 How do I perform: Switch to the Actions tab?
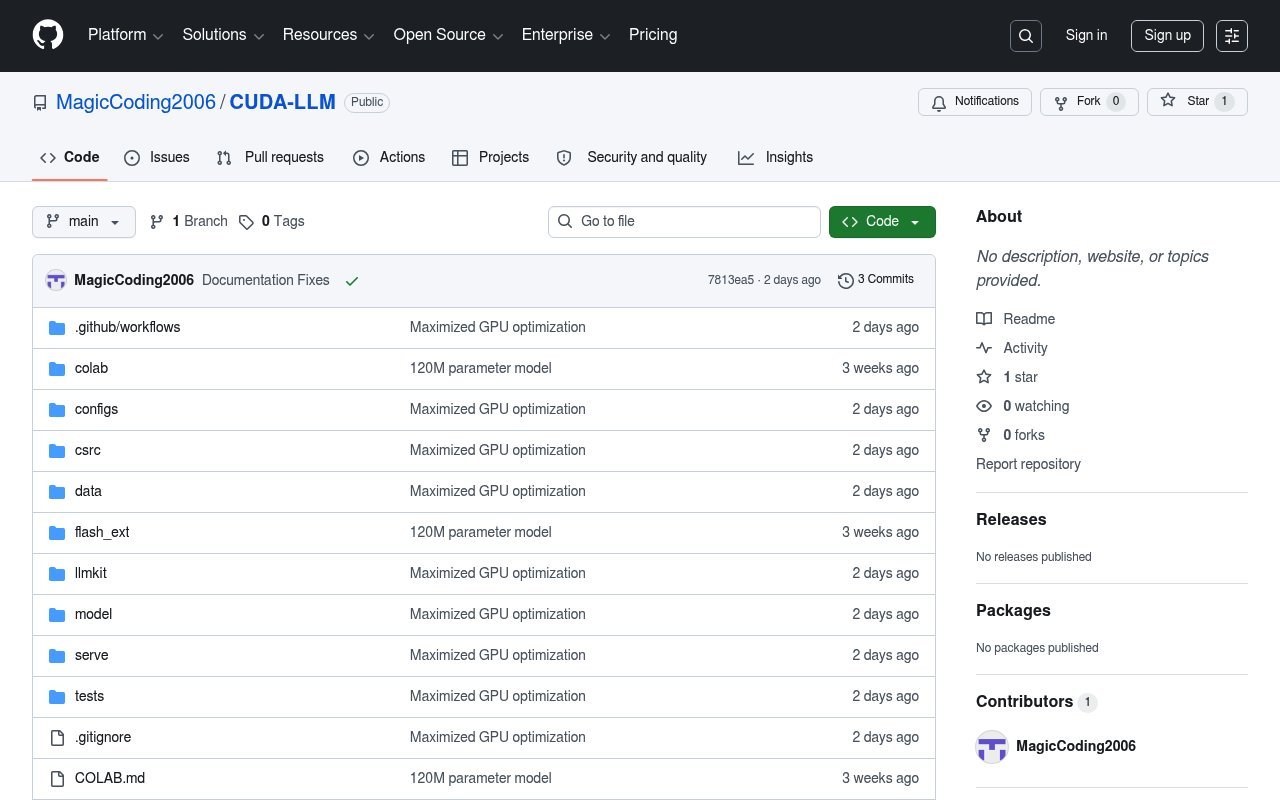point(389,157)
